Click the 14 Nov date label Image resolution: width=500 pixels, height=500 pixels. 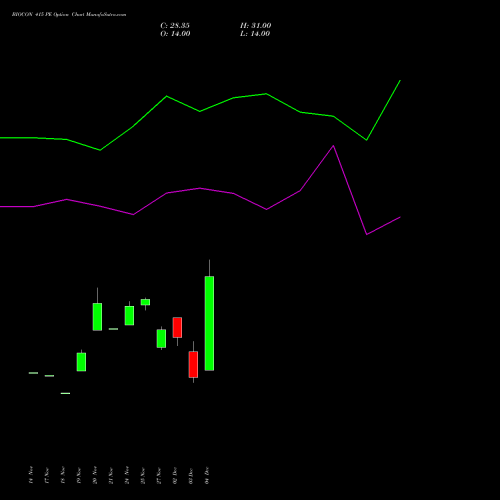[31, 475]
